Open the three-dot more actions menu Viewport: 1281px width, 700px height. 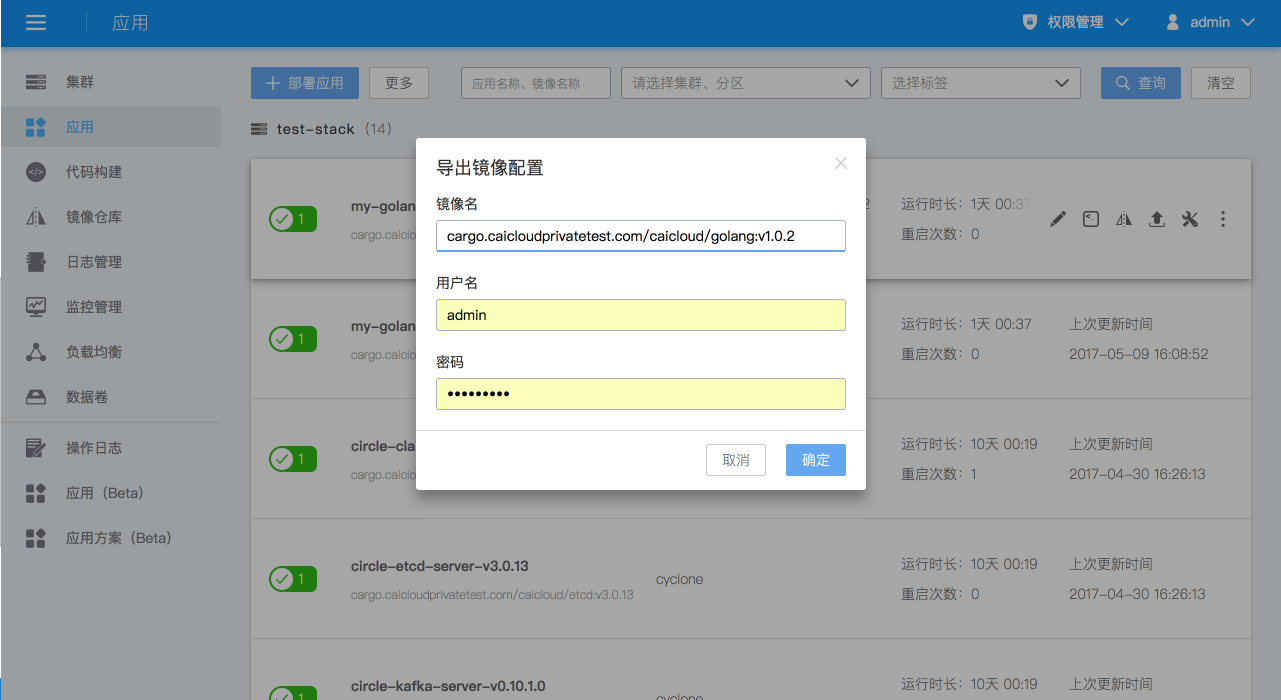1223,220
